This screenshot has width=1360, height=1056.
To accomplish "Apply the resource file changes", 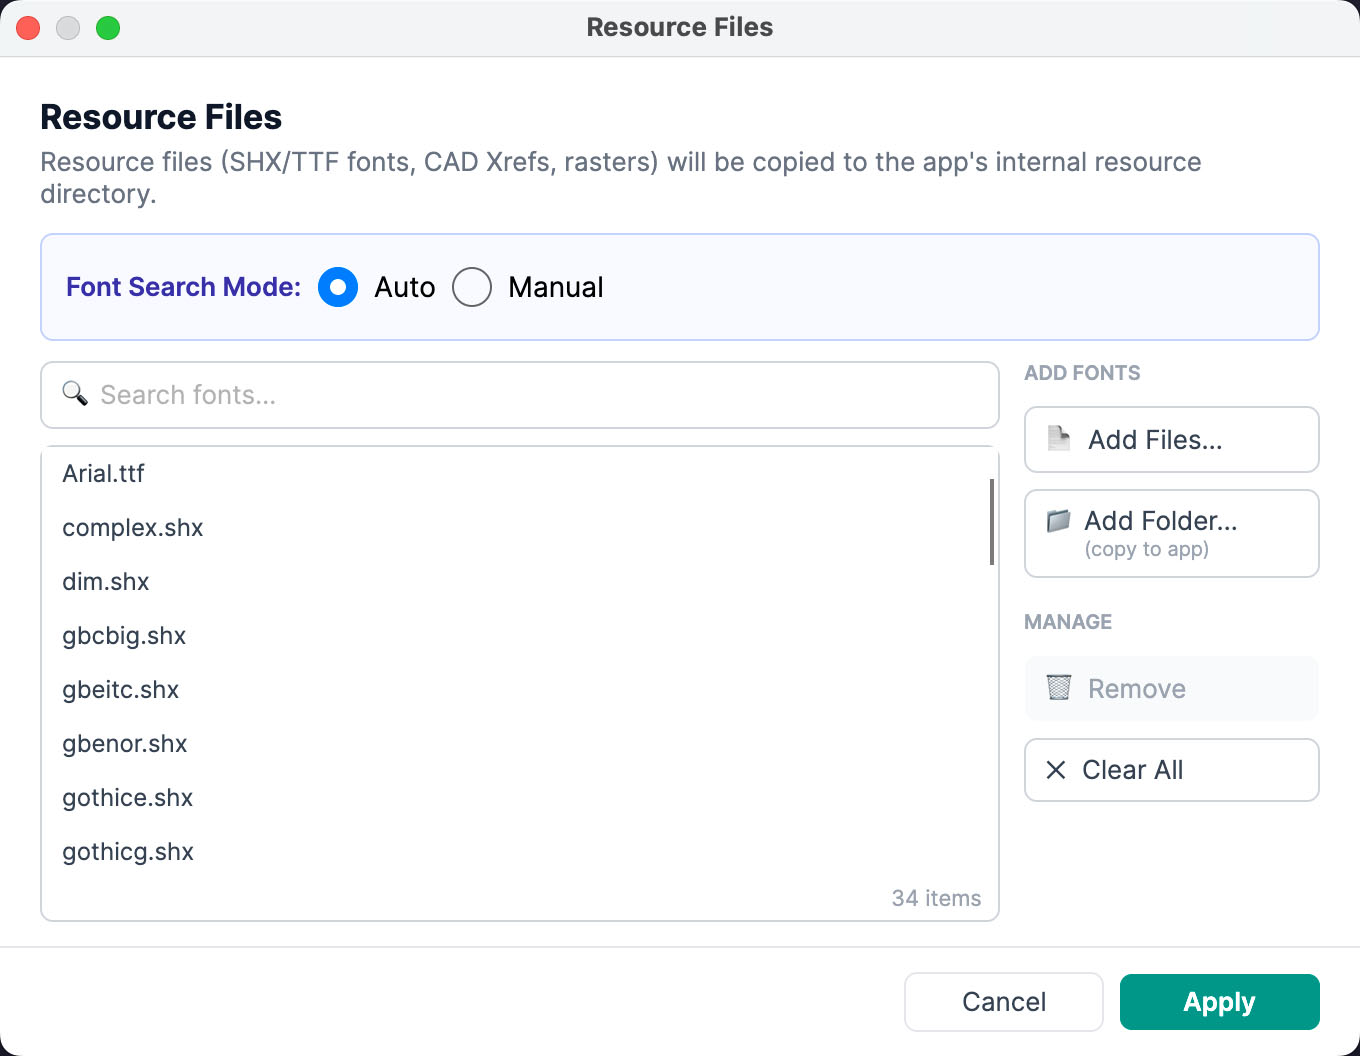I will click(x=1220, y=1002).
